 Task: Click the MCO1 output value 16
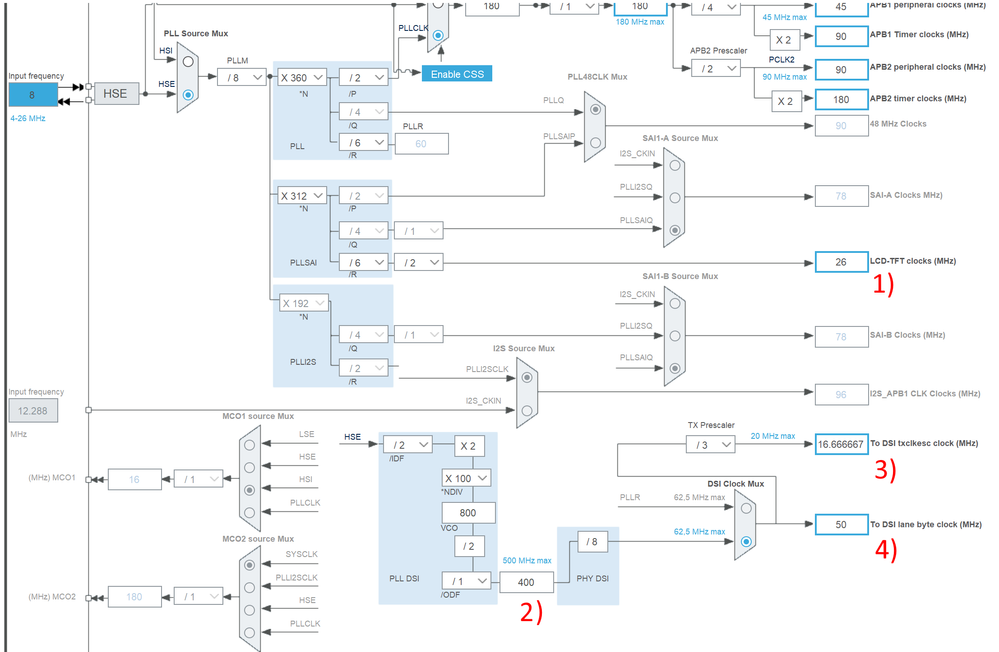click(x=134, y=479)
